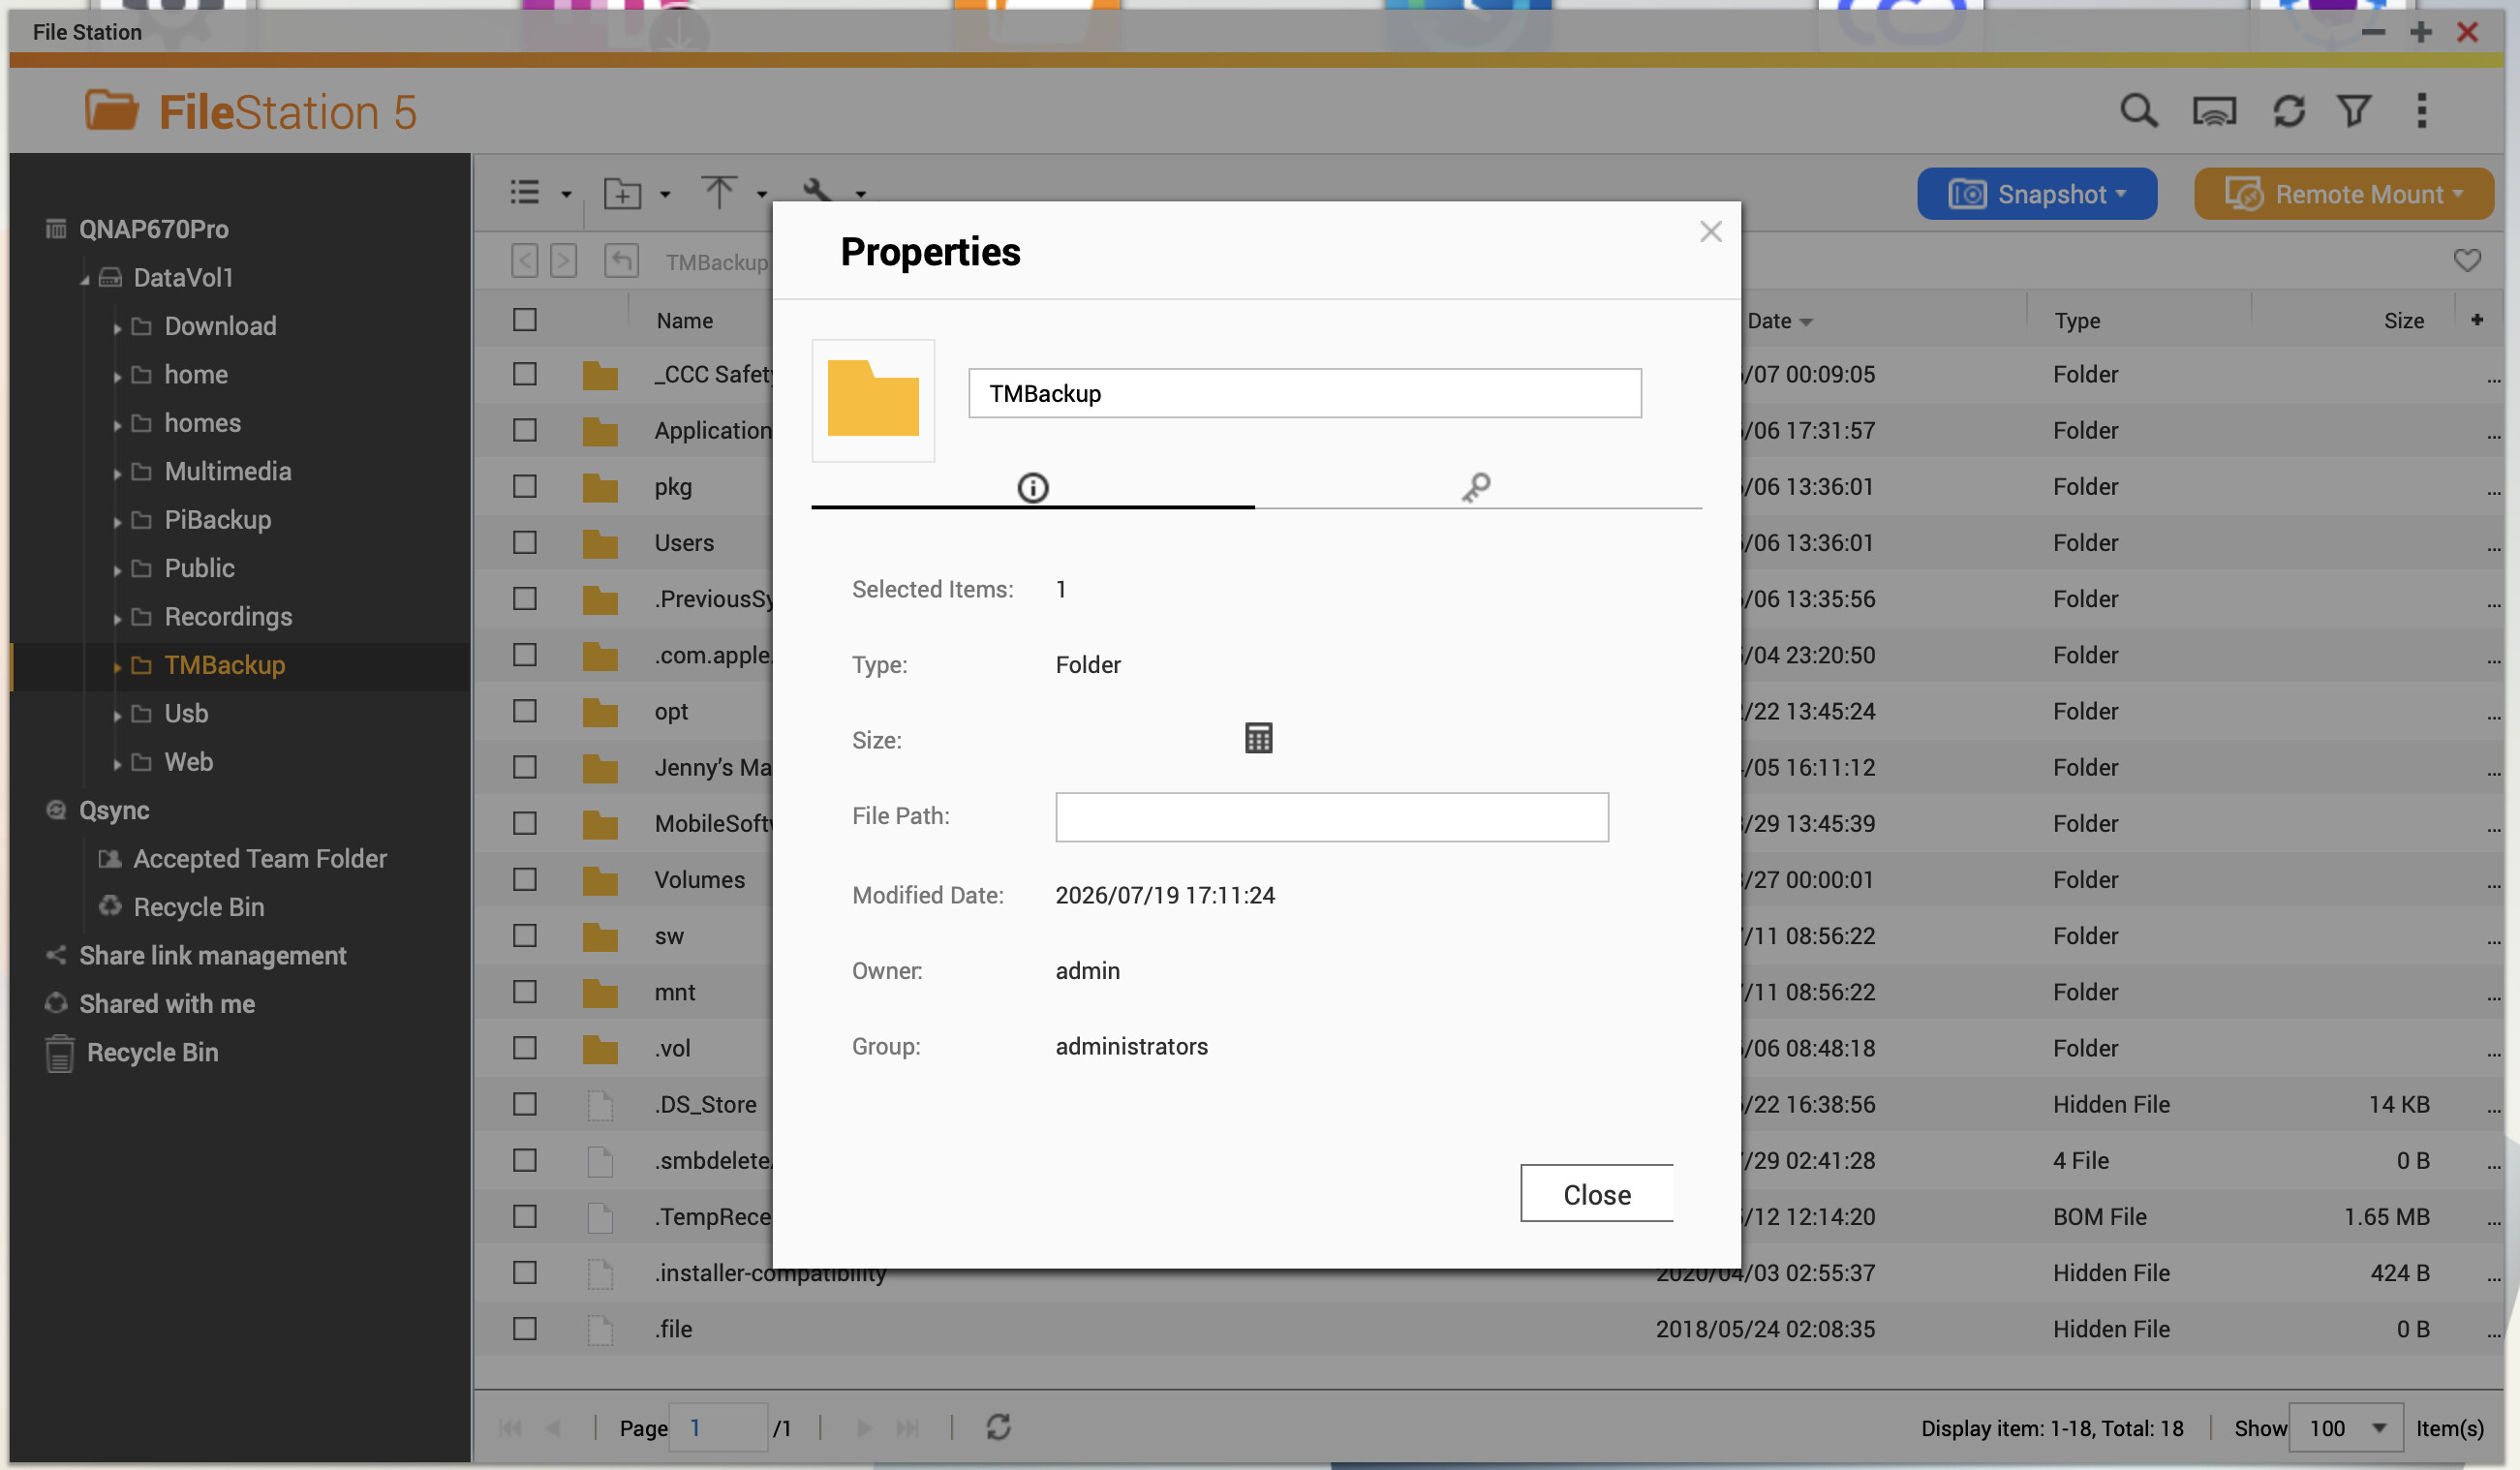The height and width of the screenshot is (1470, 2520).
Task: Check the box for the opt folder
Action: (x=524, y=711)
